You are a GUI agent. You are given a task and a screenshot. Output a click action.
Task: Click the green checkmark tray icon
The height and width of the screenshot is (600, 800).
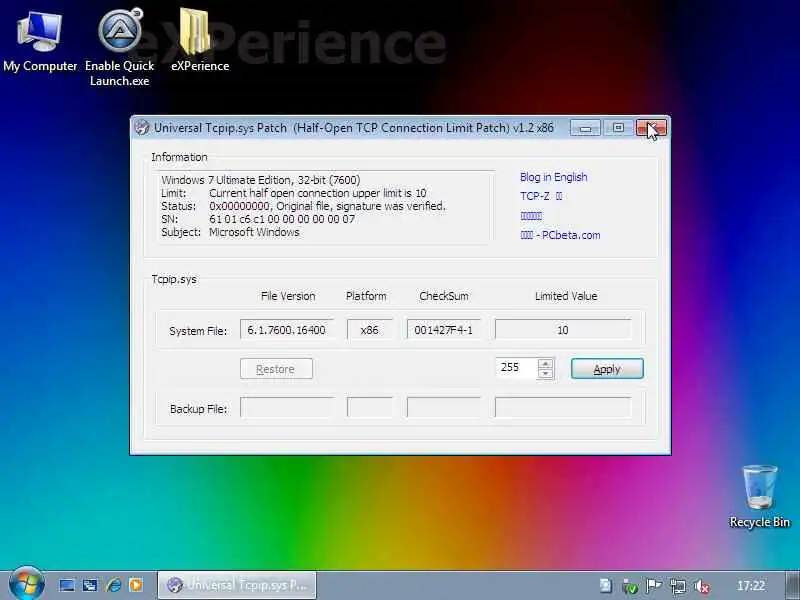tap(630, 587)
